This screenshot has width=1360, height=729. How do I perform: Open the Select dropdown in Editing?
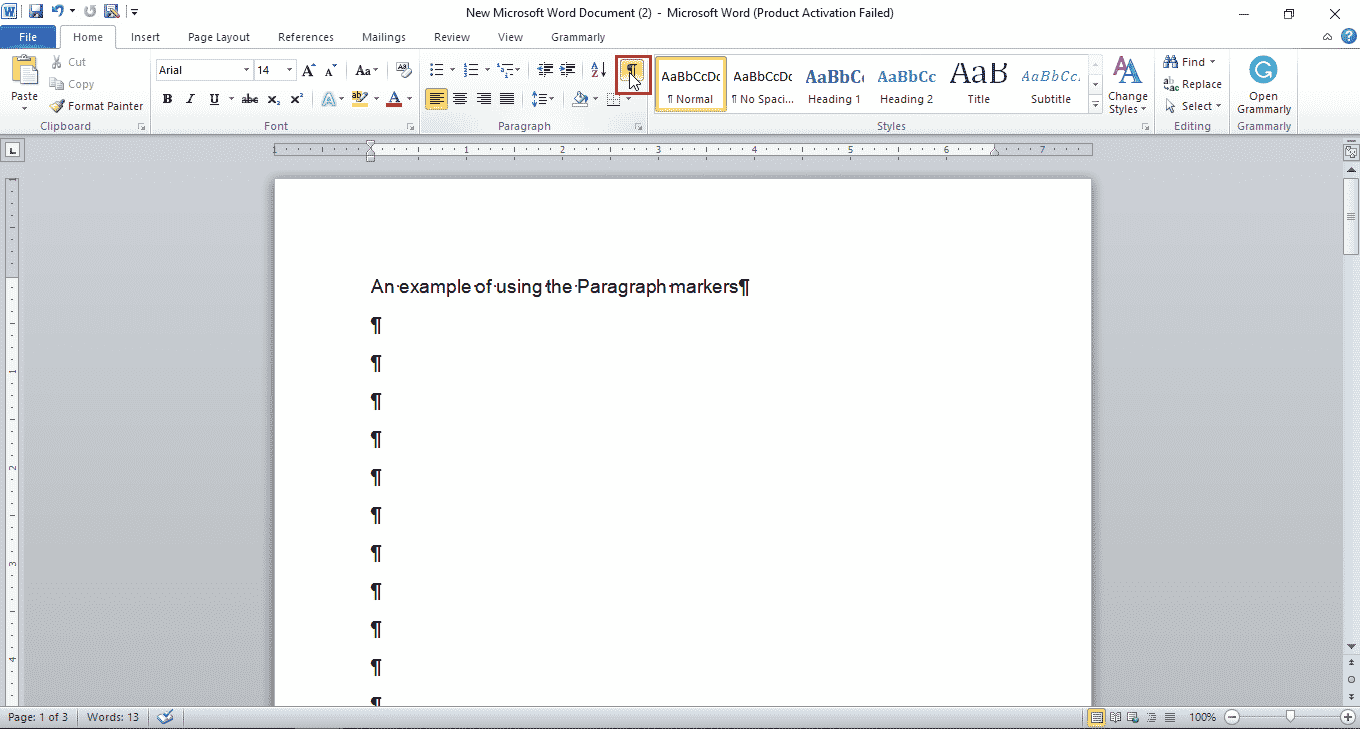click(1195, 106)
